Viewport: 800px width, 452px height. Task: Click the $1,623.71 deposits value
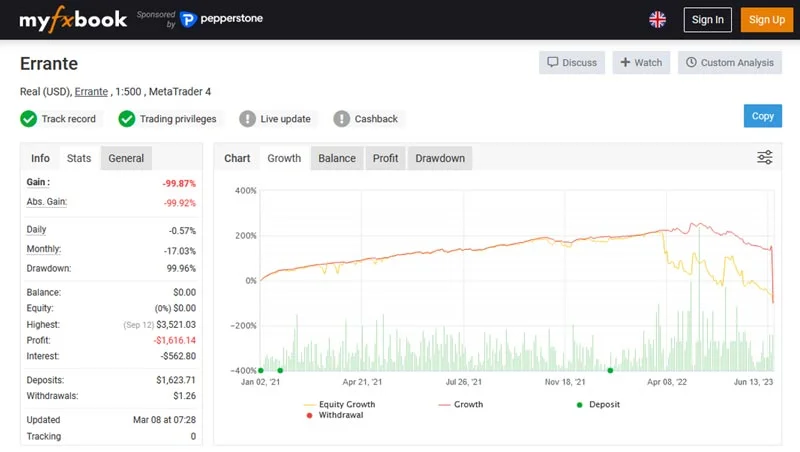176,380
